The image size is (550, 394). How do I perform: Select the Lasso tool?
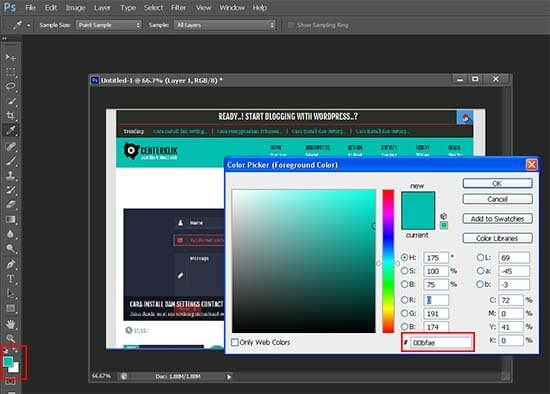tap(11, 86)
